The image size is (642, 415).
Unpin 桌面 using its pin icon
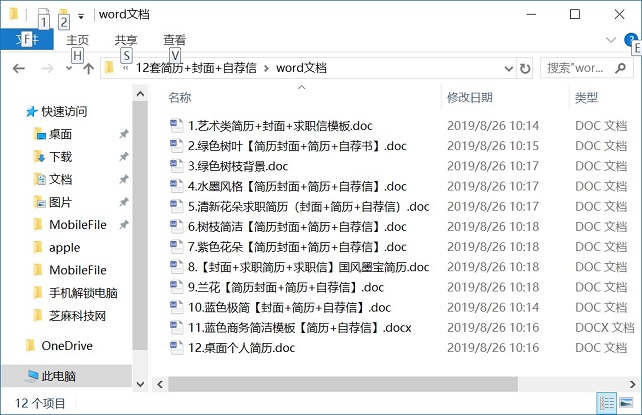(x=124, y=134)
